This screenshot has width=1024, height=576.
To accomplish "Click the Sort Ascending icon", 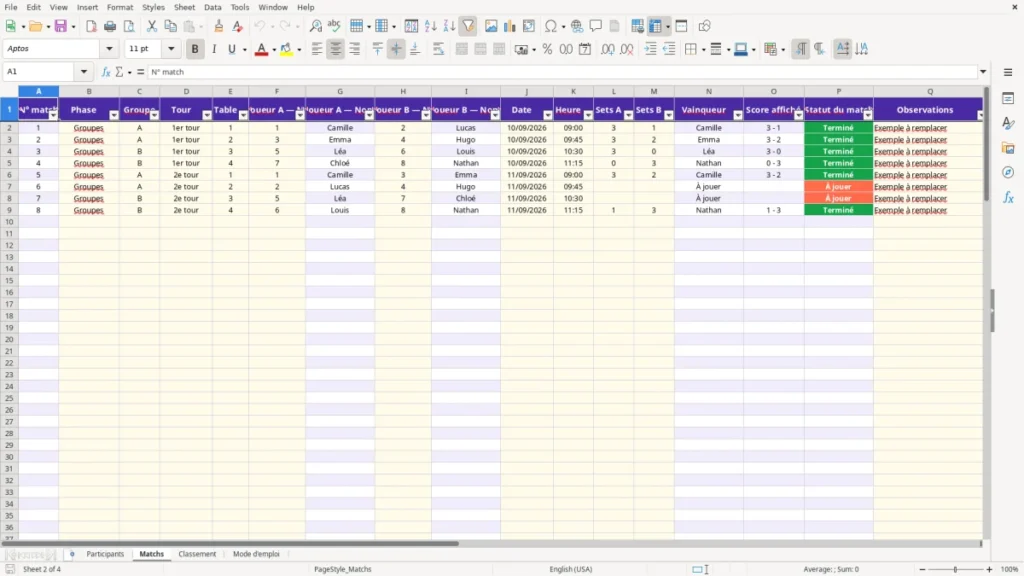I will [x=430, y=26].
